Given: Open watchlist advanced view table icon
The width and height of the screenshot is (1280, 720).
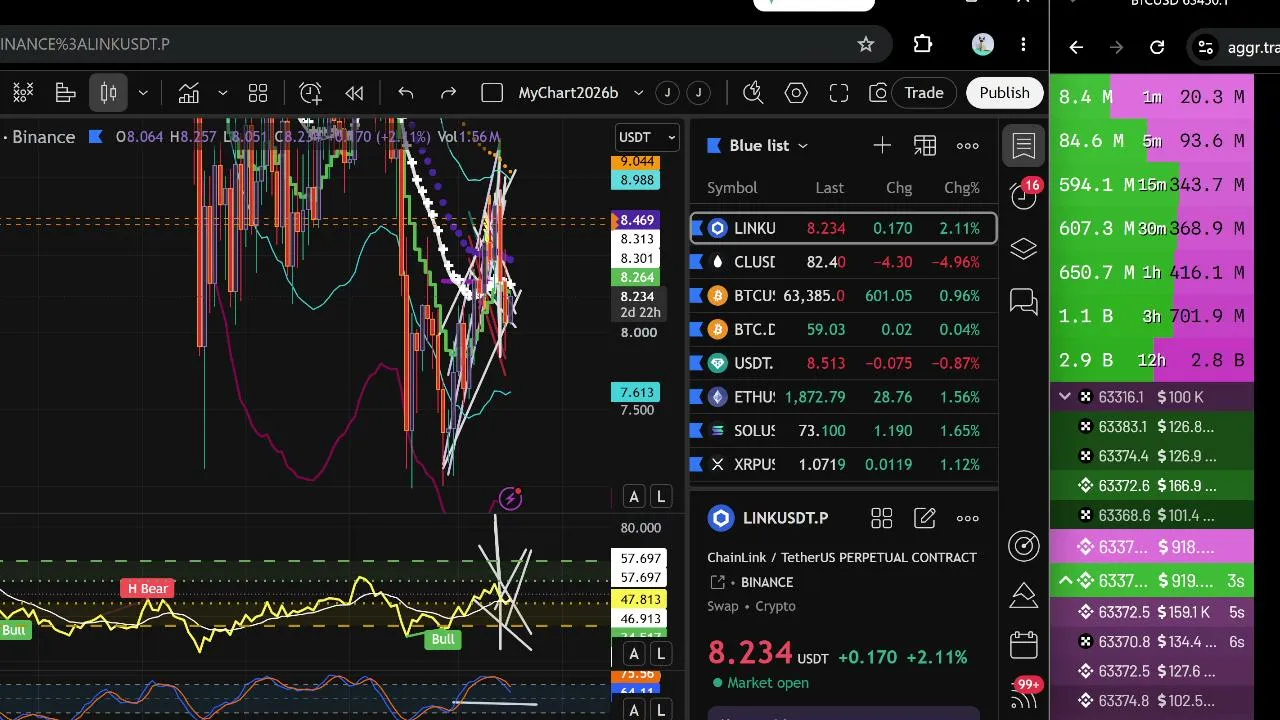Looking at the screenshot, I should coord(925,146).
